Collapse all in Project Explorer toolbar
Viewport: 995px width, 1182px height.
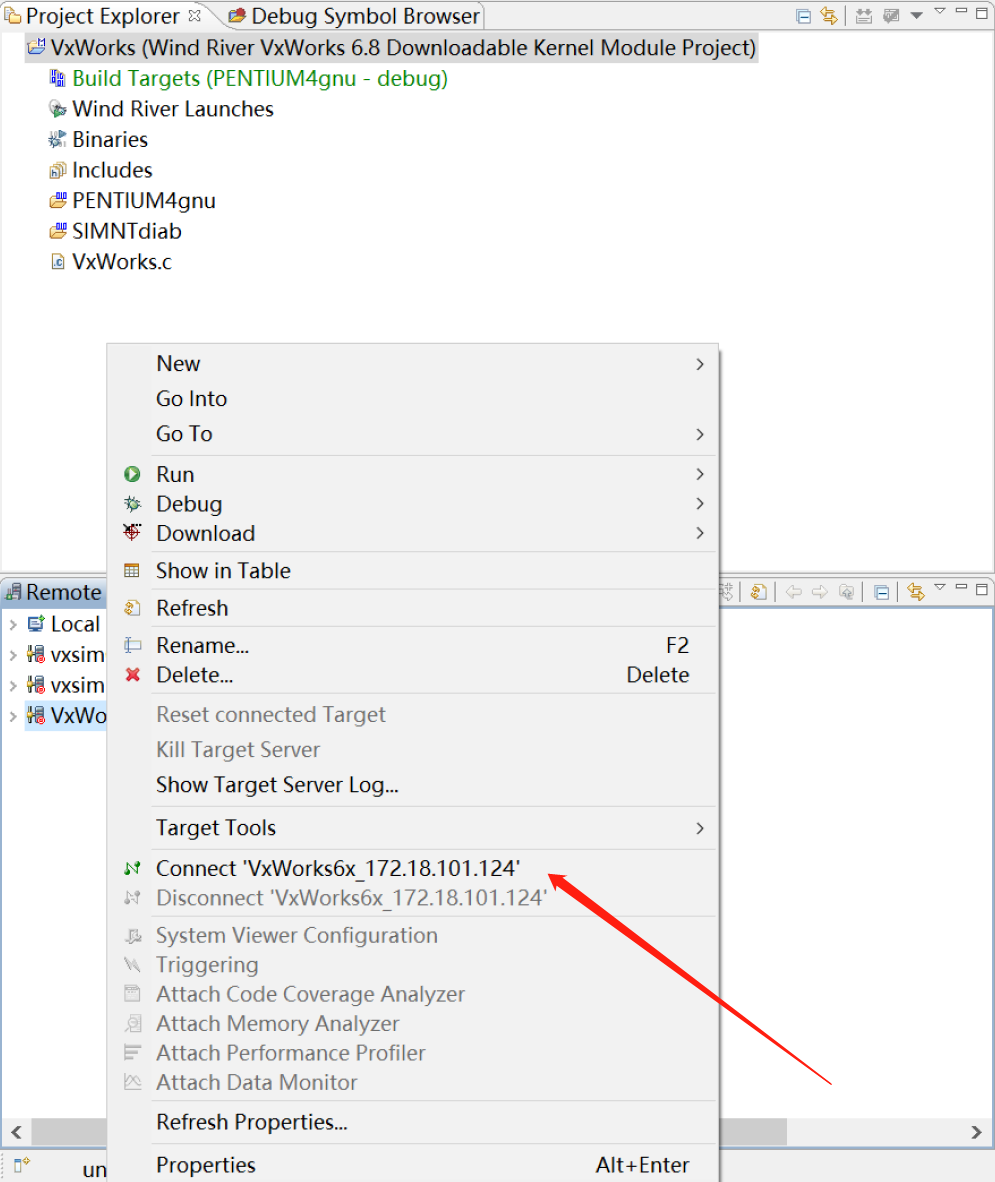(804, 16)
